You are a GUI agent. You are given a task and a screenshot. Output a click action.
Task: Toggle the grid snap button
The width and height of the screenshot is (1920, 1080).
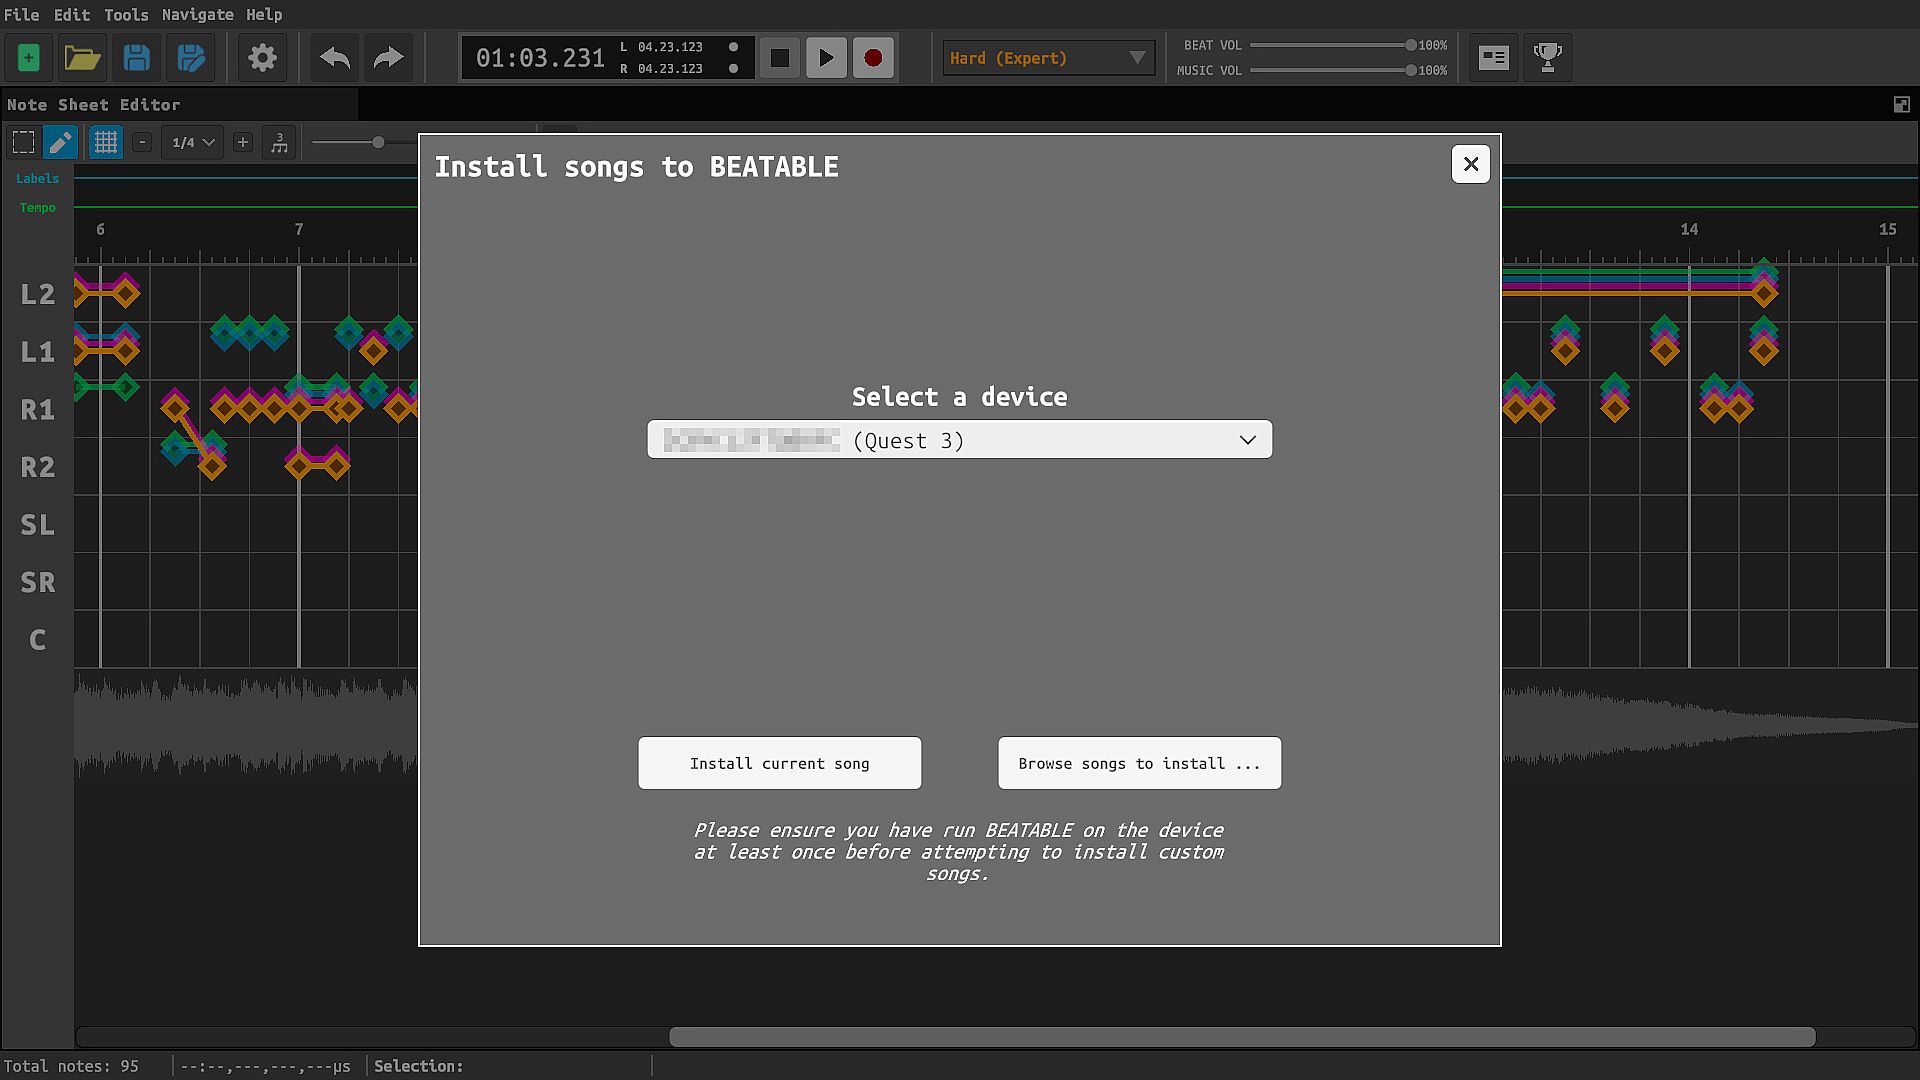click(105, 143)
